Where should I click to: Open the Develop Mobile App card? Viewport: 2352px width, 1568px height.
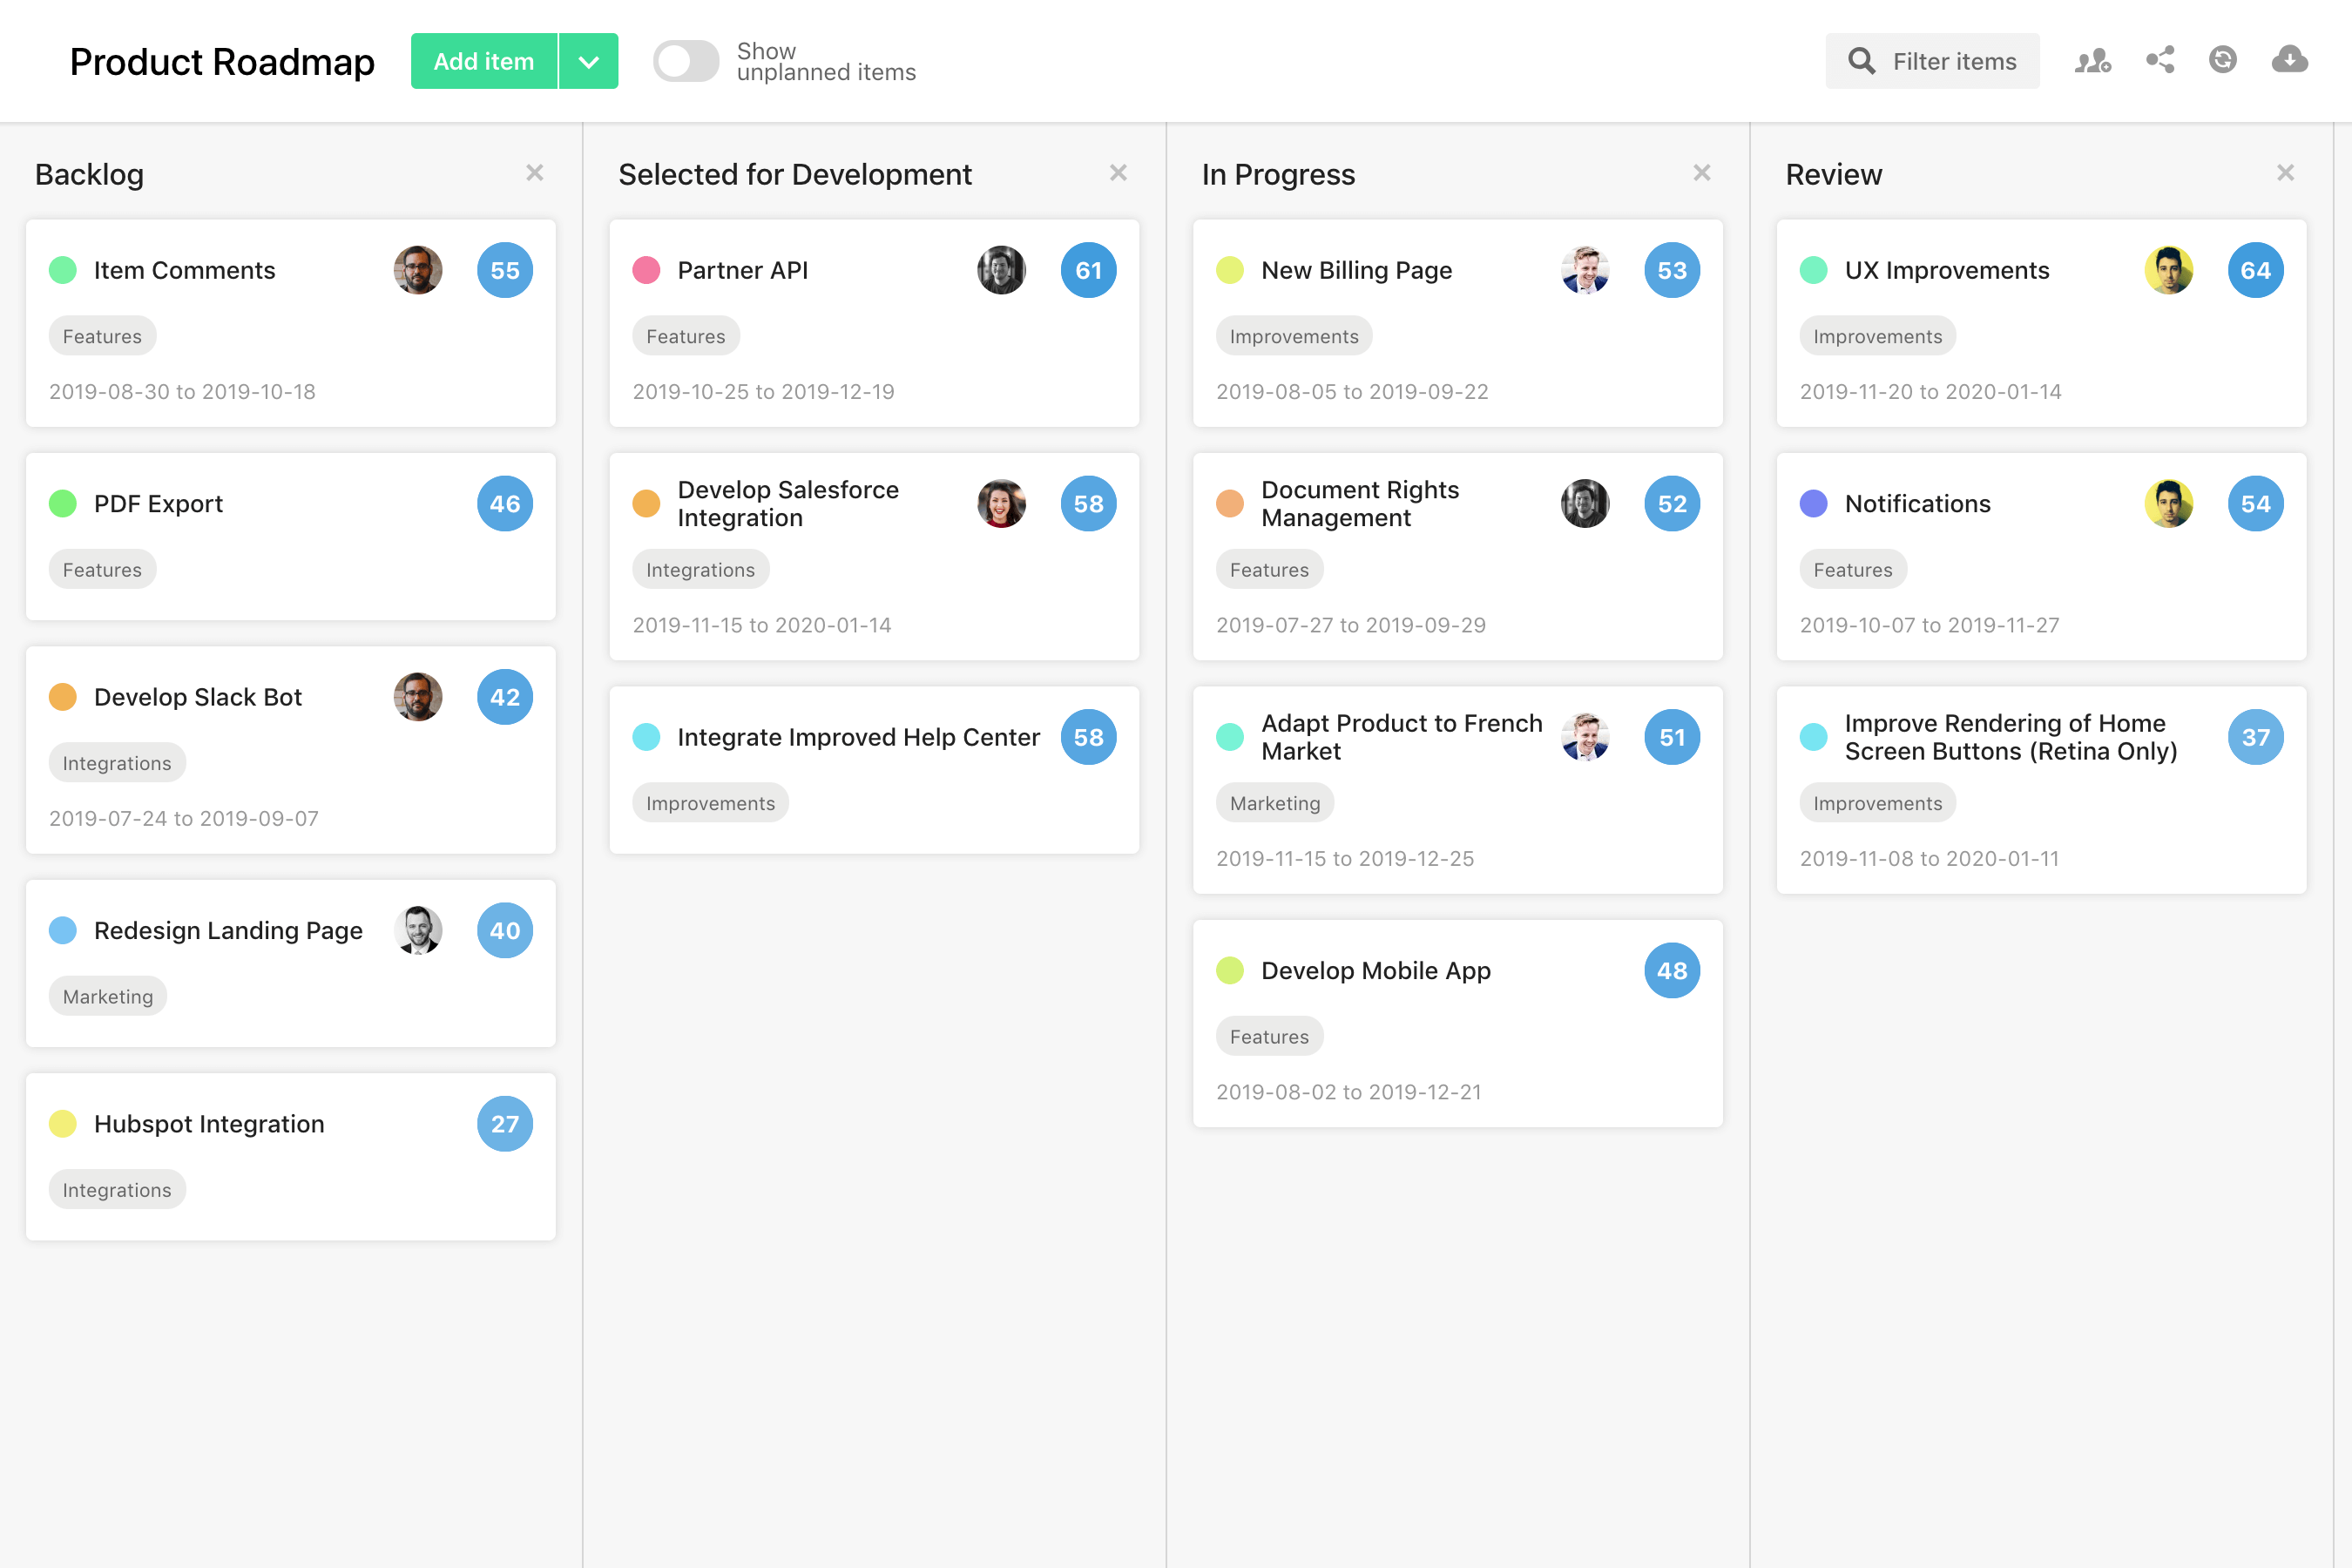click(1376, 970)
